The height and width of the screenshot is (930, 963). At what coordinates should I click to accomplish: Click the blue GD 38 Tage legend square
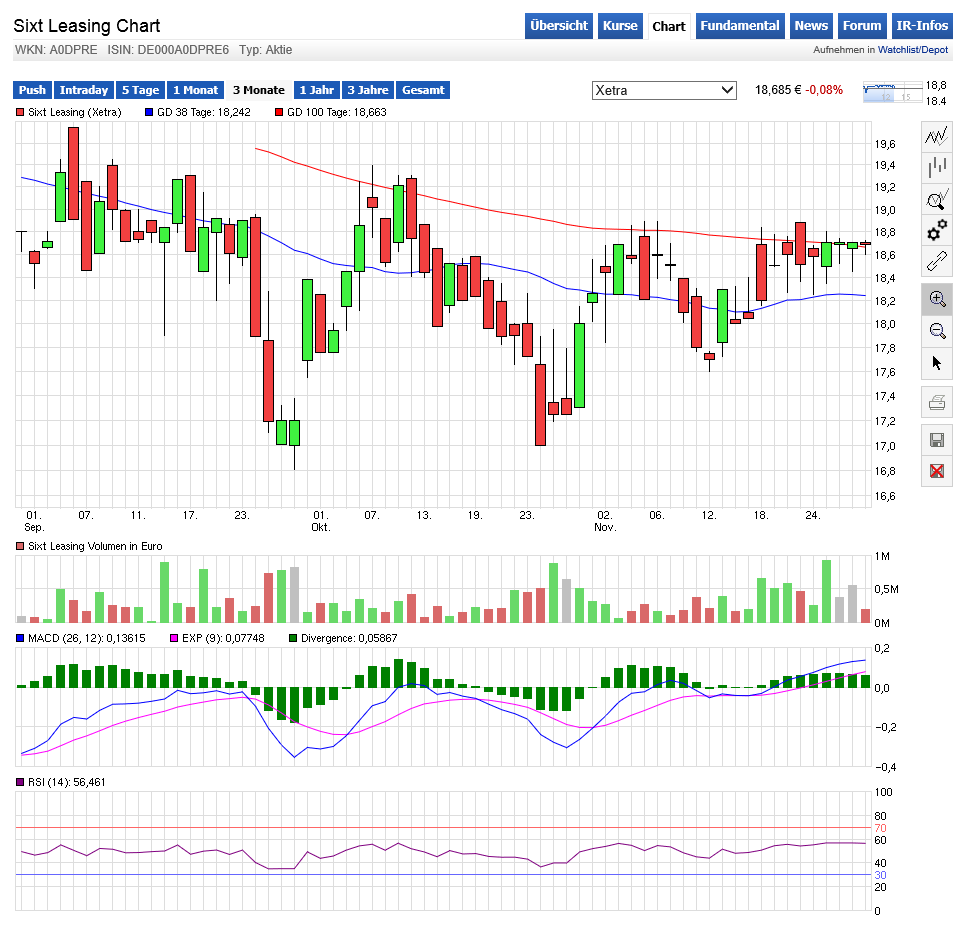(149, 112)
